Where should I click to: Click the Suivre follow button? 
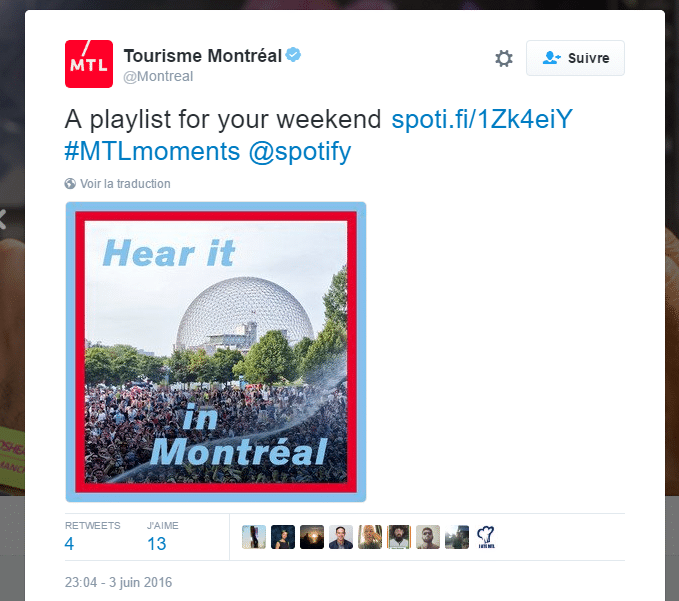575,58
